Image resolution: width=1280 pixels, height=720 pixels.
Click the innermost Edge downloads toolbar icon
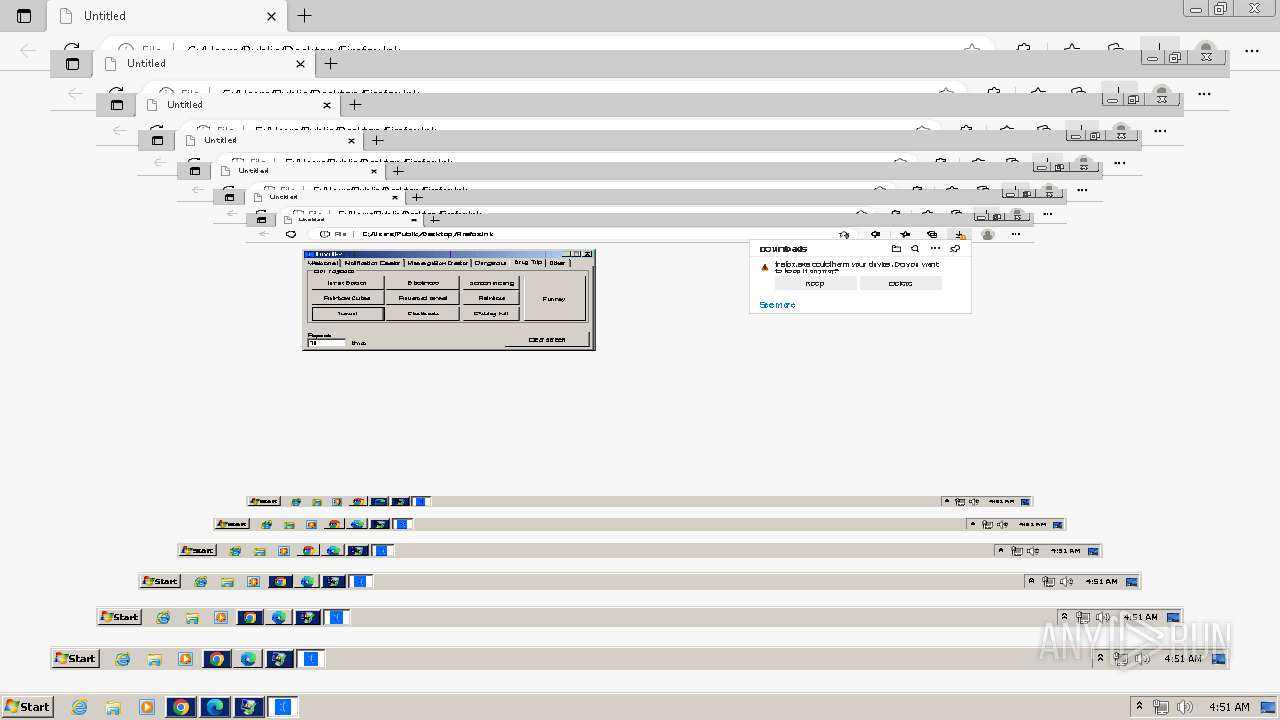tap(960, 234)
